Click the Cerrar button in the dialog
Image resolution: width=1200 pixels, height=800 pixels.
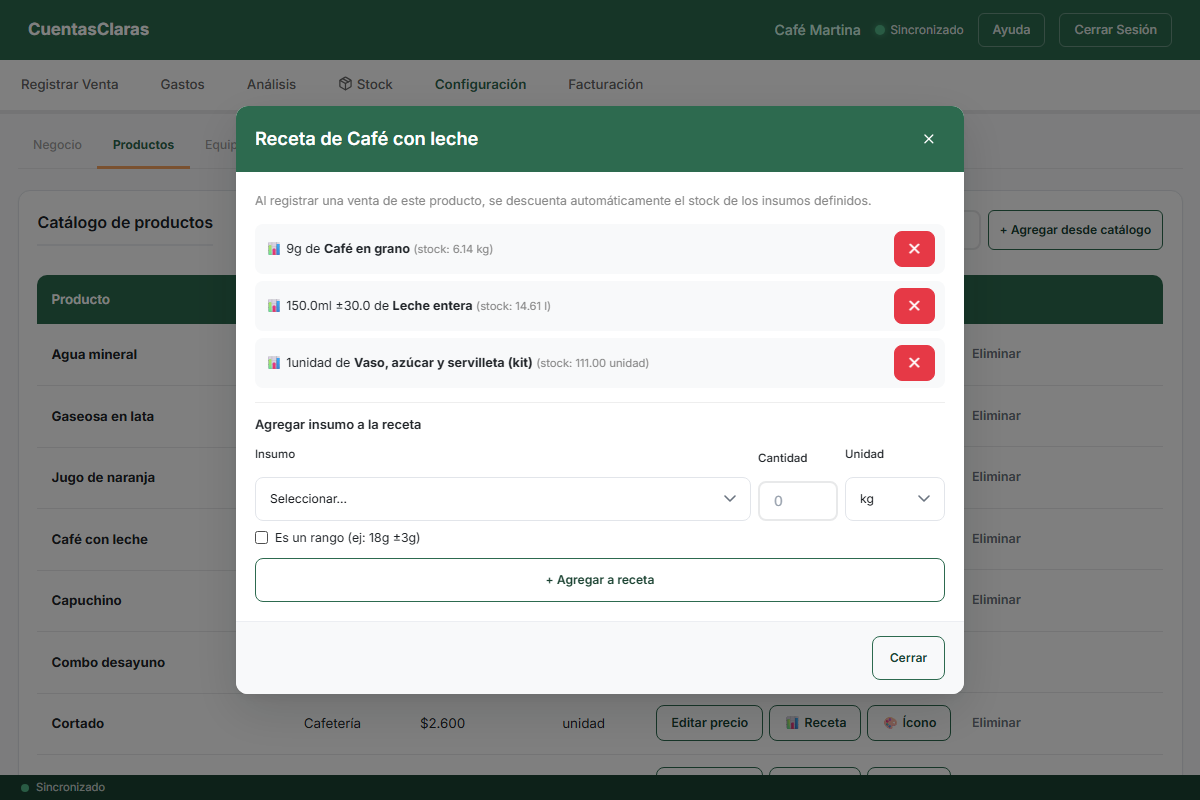[x=908, y=658]
